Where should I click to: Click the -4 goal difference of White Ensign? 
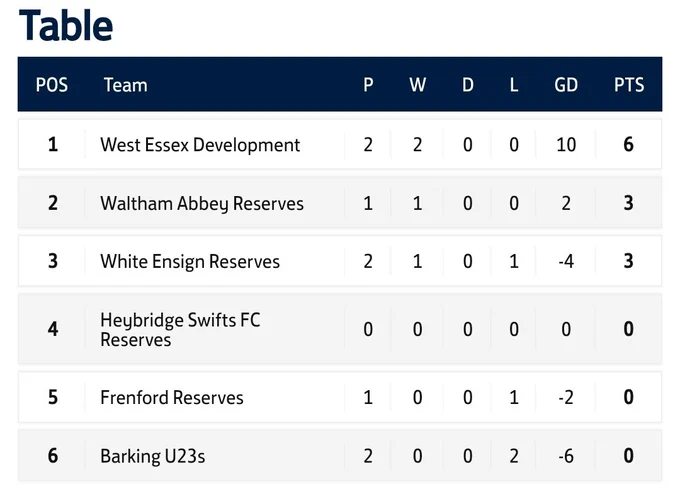tap(566, 261)
